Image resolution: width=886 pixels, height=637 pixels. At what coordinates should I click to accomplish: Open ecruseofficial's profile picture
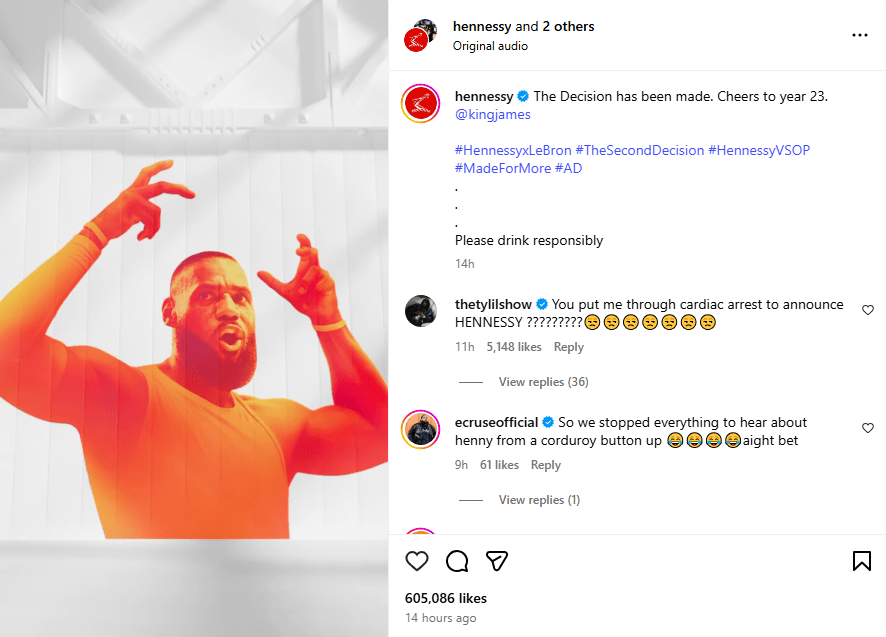(421, 429)
